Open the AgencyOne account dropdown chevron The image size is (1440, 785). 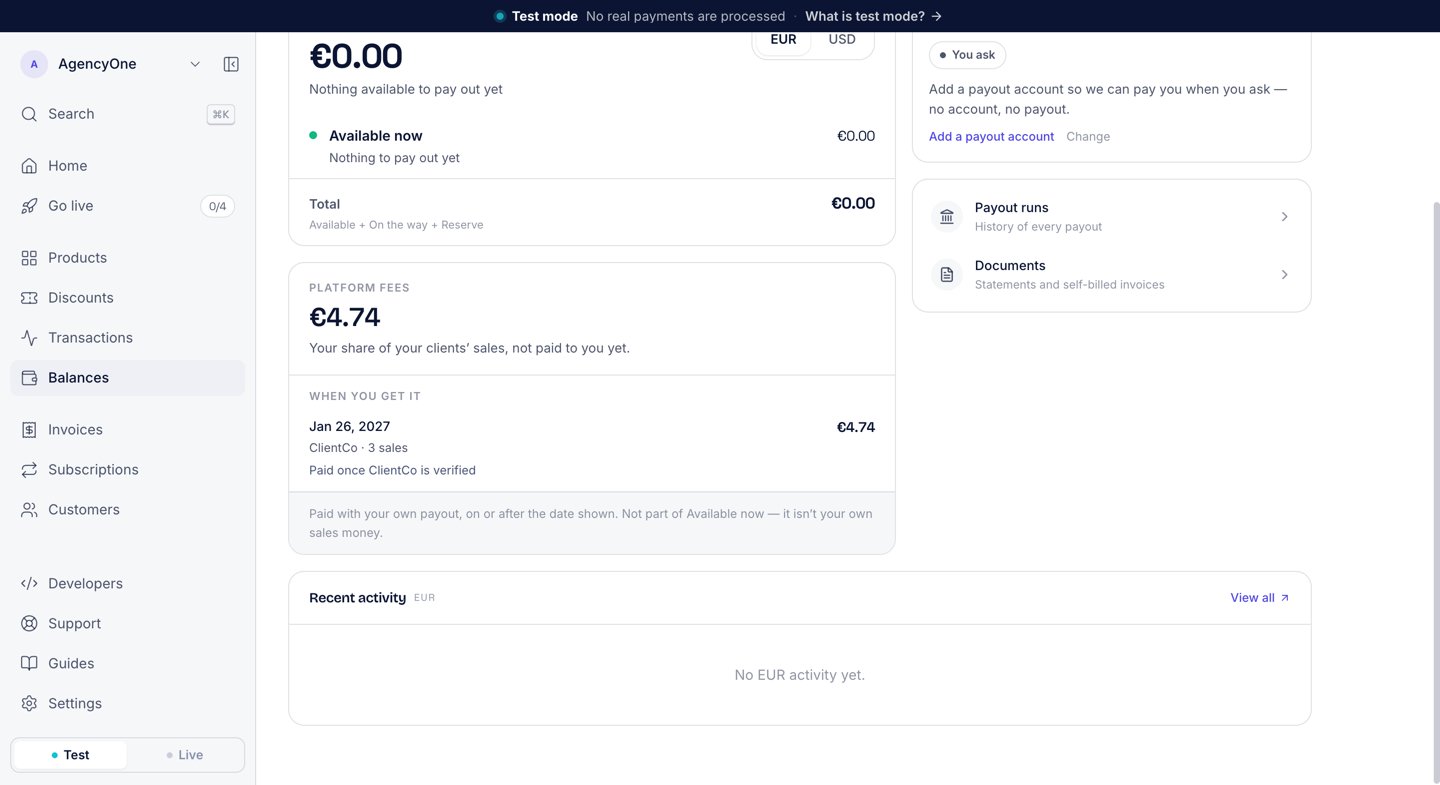(195, 64)
